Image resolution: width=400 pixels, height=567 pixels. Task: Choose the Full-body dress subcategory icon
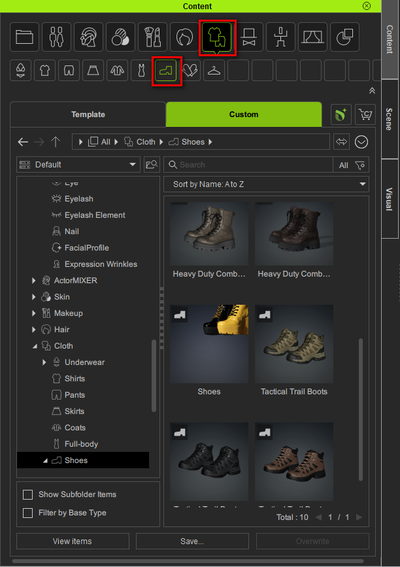pos(141,70)
